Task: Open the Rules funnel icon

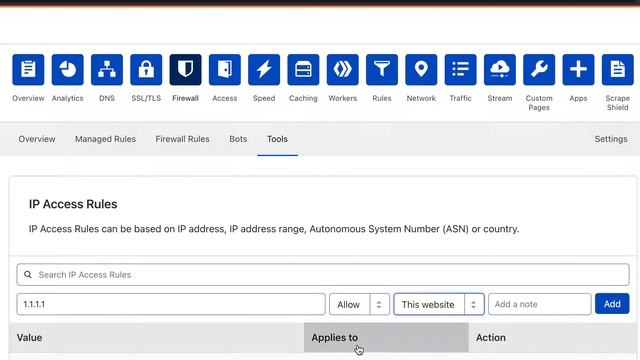Action: click(382, 69)
